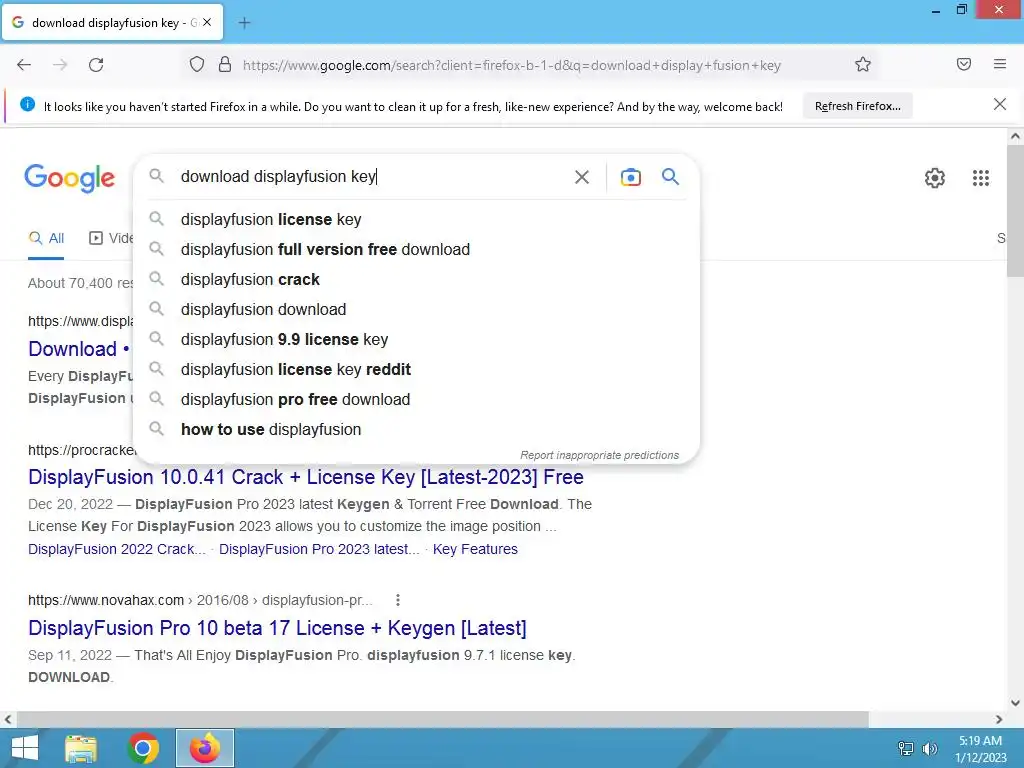Select suggestion 'displayfusion pro free download'
This screenshot has height=768, width=1024.
416,400
